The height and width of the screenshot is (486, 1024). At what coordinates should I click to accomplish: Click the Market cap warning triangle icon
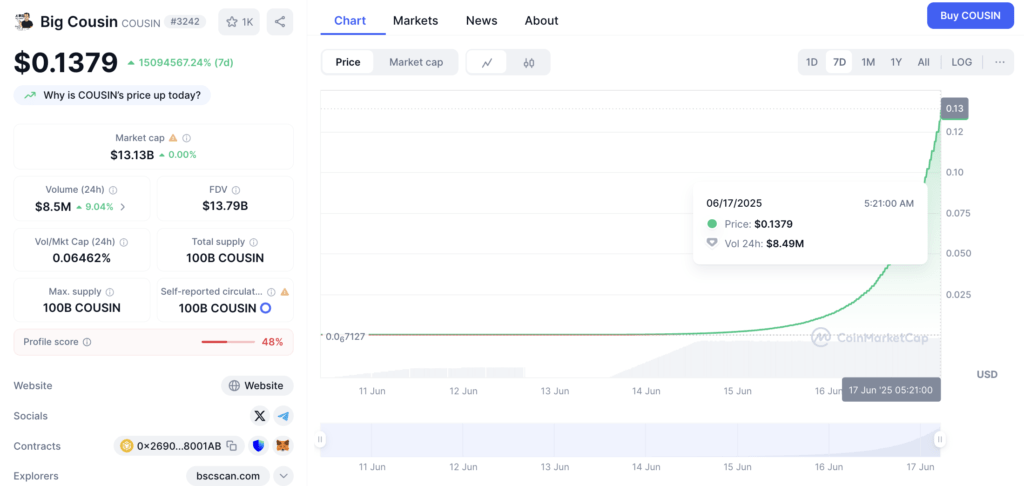(173, 138)
